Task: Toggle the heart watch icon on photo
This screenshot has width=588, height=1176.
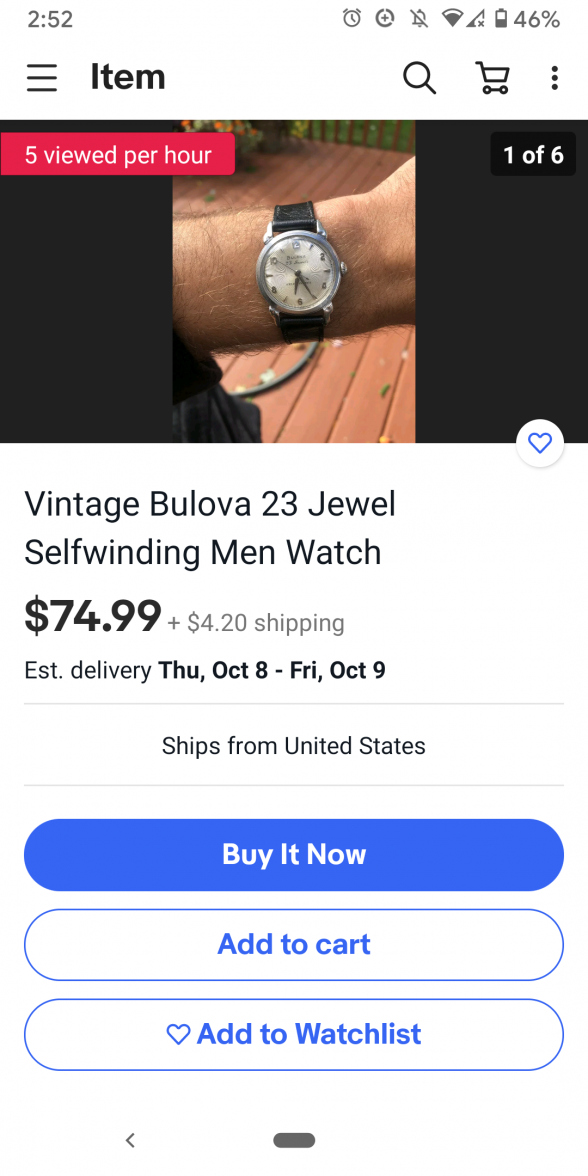Action: point(540,443)
